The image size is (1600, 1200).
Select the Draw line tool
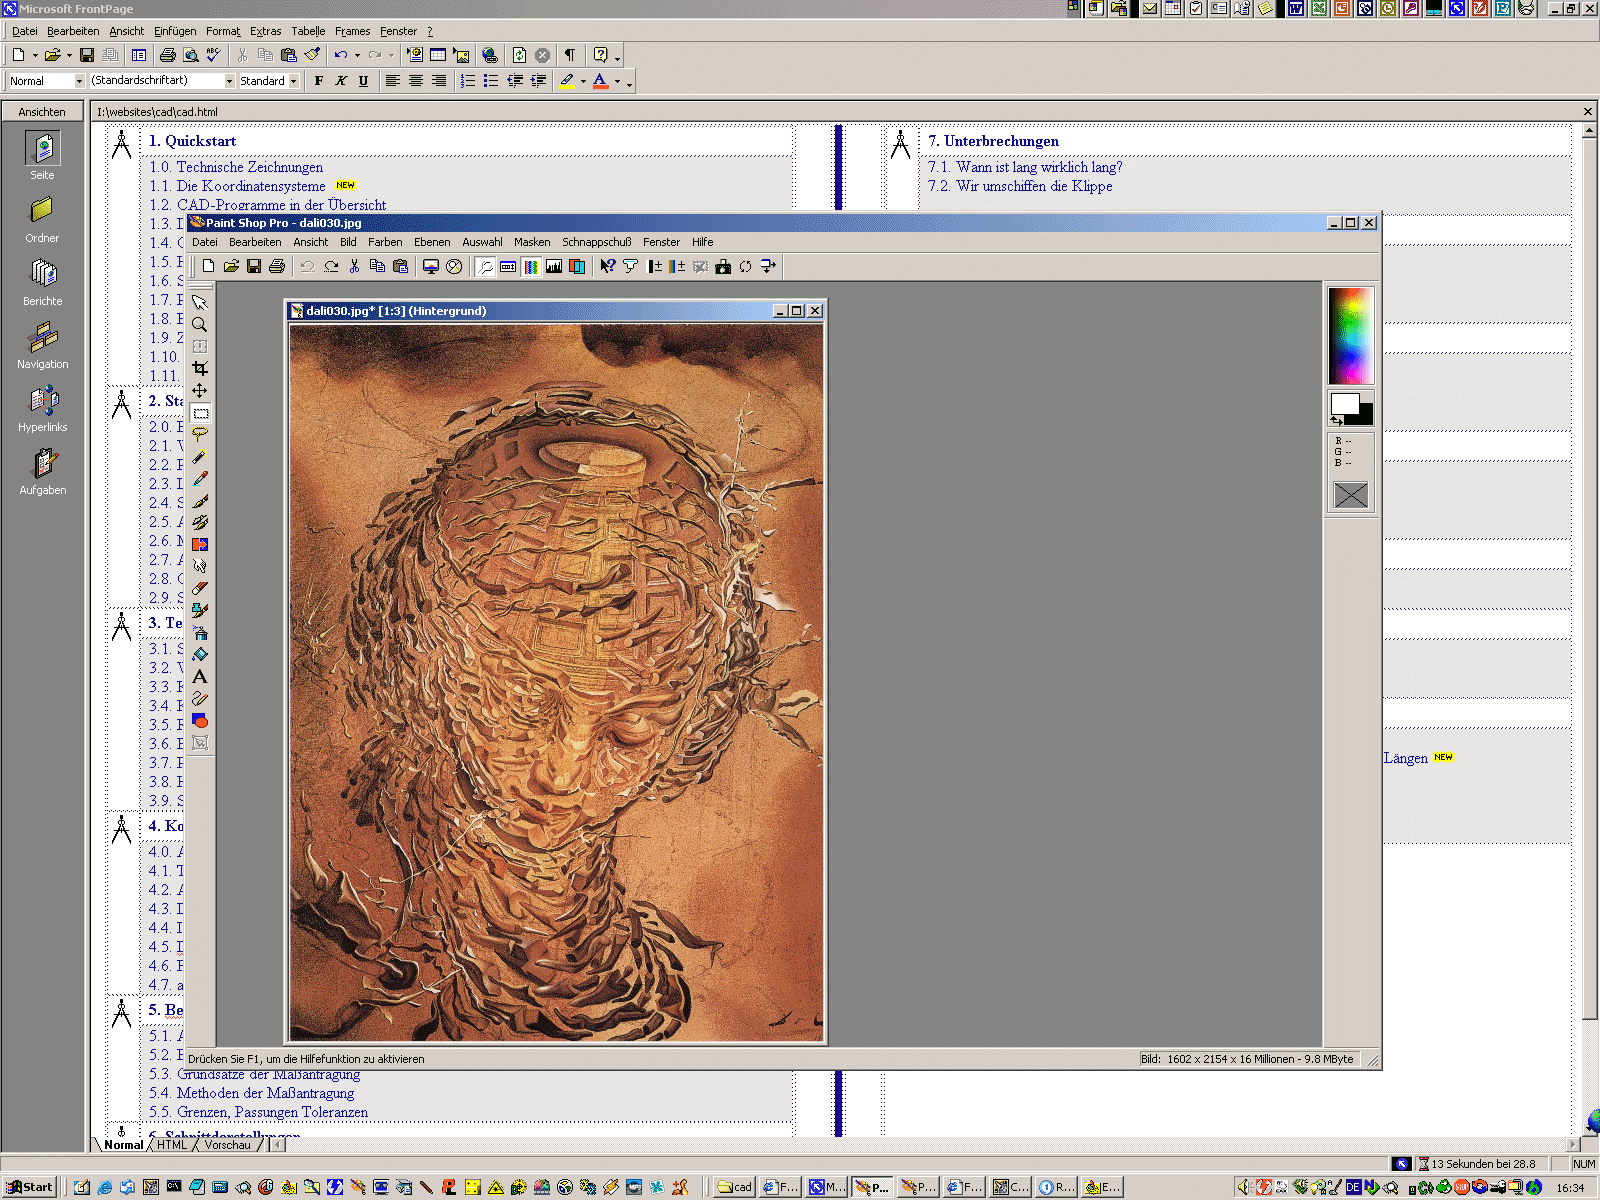200,698
